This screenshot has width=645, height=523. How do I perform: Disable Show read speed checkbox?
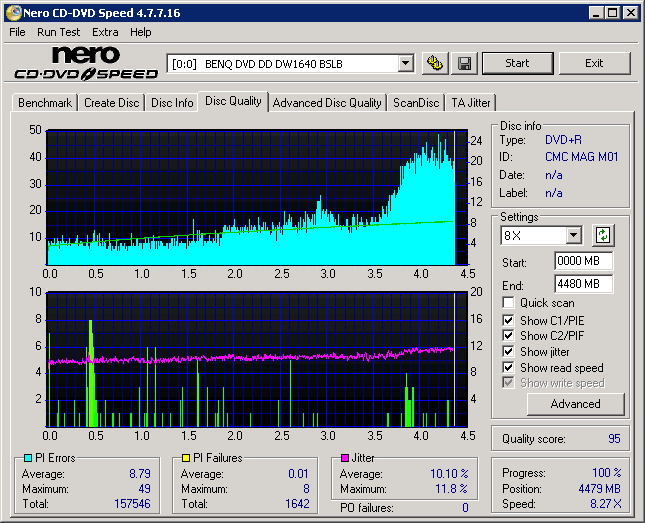tap(509, 368)
